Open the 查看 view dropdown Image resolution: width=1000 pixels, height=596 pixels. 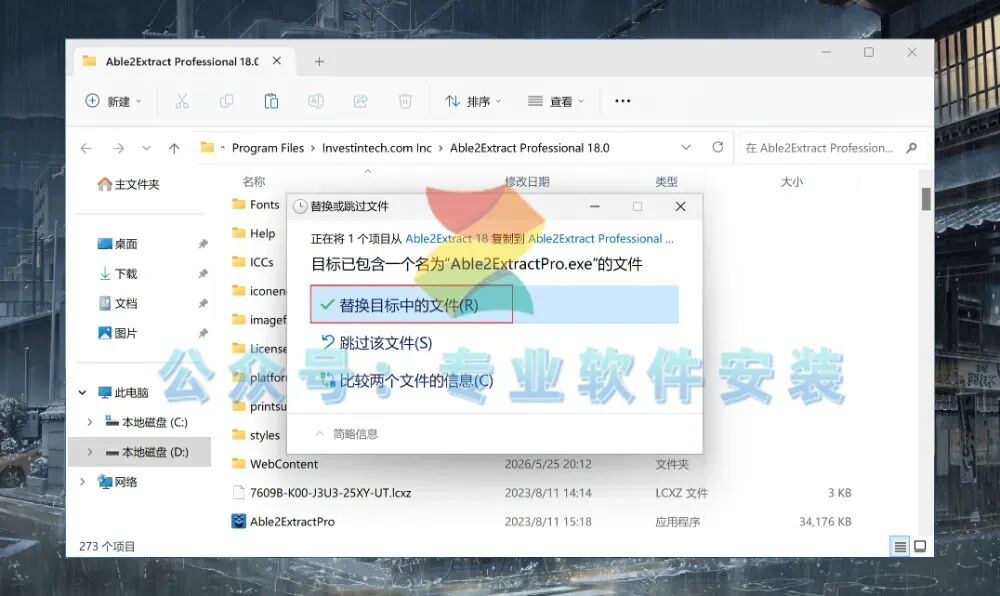click(x=555, y=101)
